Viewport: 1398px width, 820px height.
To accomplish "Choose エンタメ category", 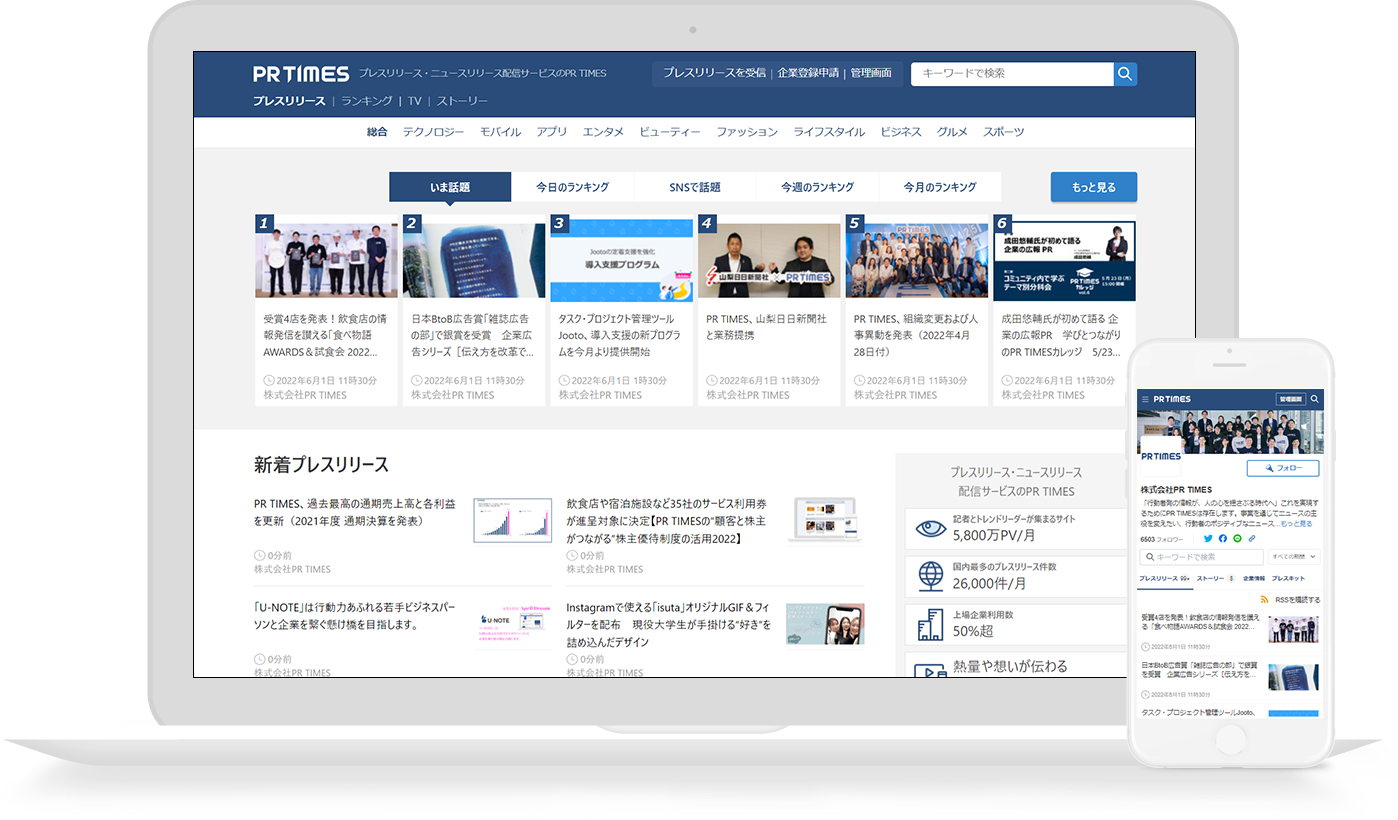I will click(x=603, y=132).
